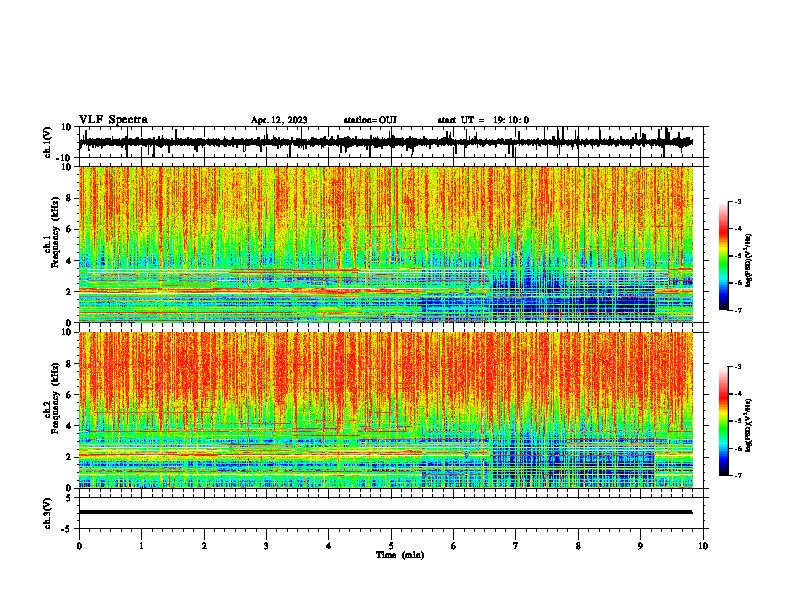The image size is (792, 612).
Task: Select the date "Apr. 12, 2023" in header
Action: [x=279, y=120]
